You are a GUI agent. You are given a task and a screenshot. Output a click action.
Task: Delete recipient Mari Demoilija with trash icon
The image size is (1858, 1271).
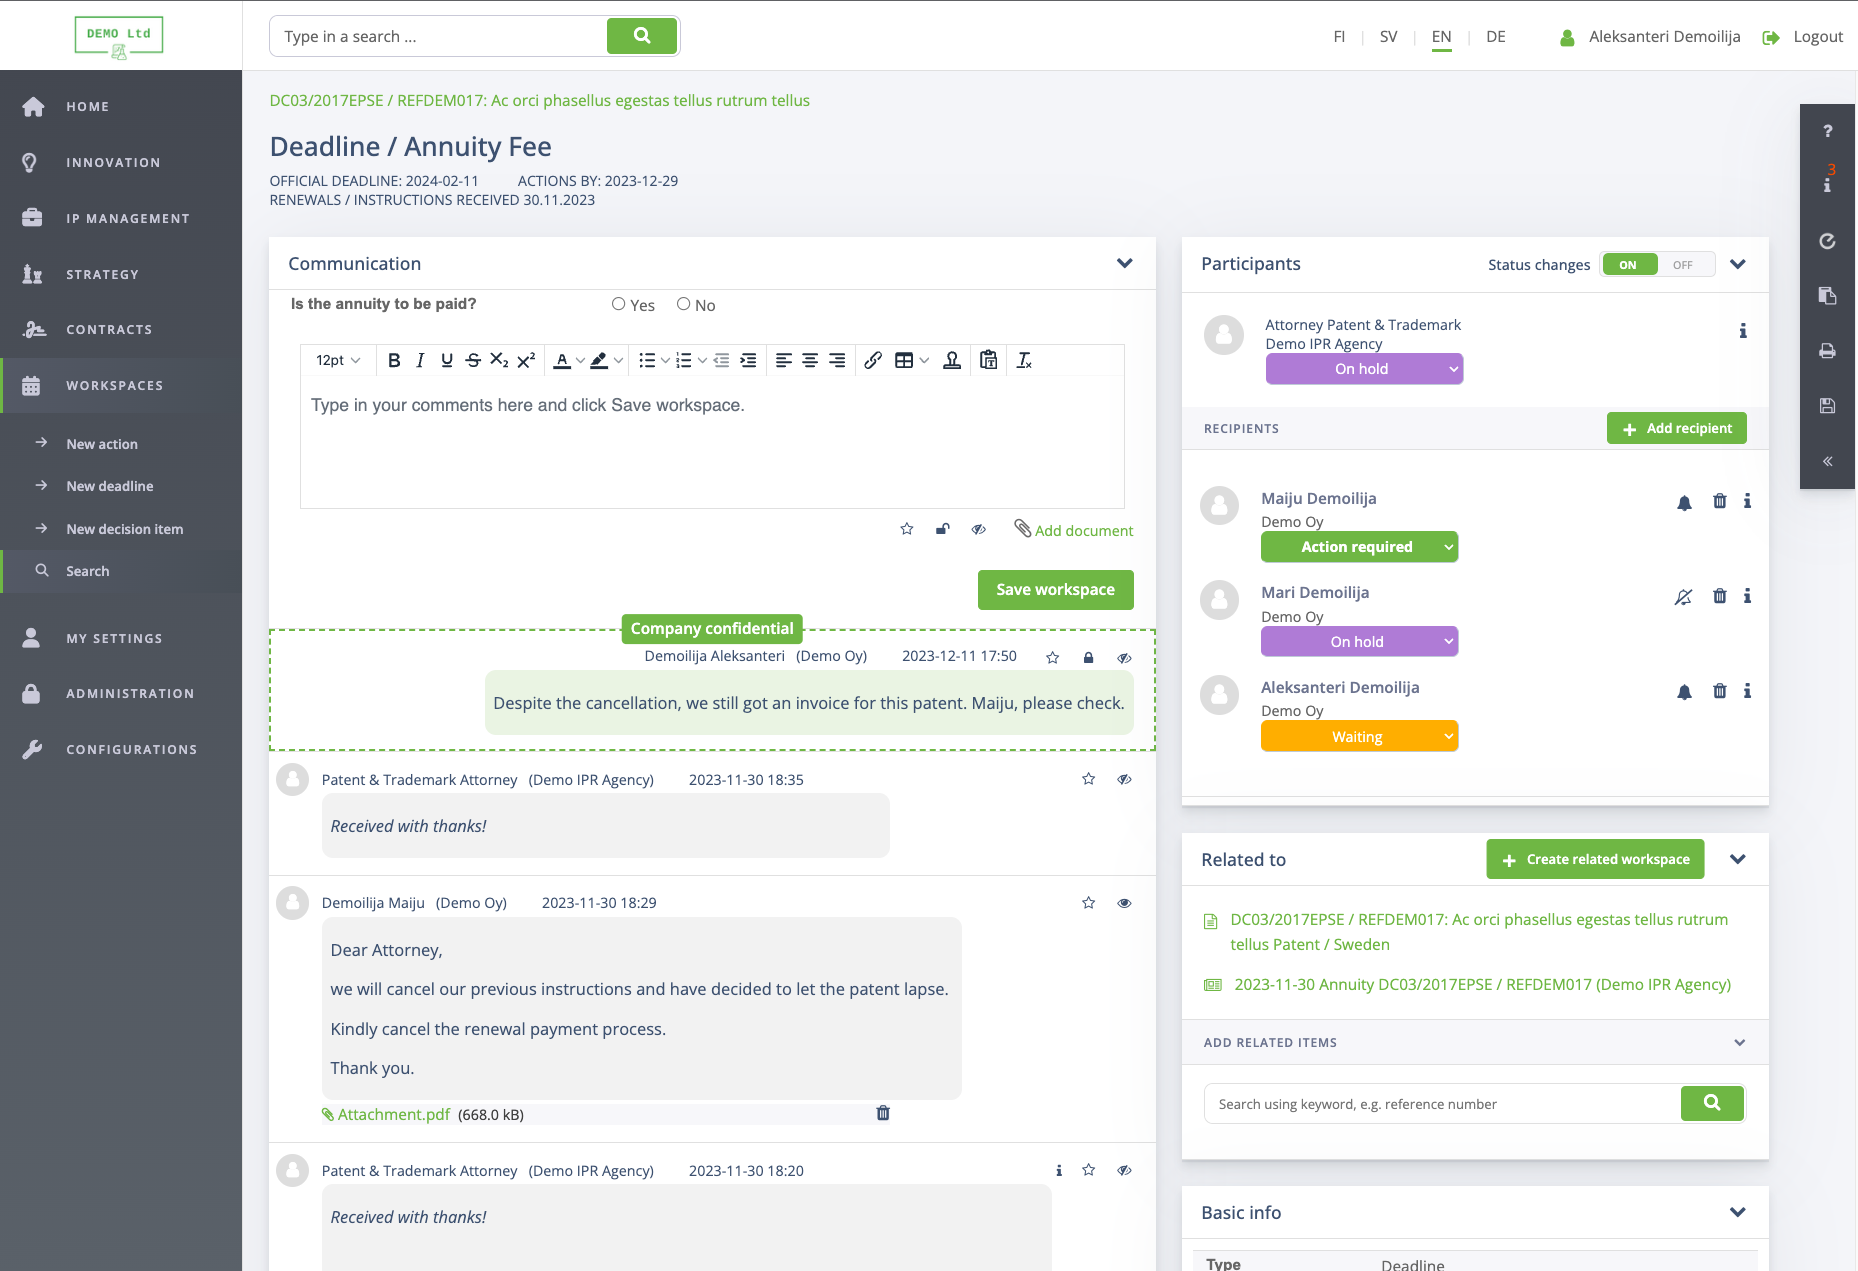pyautogui.click(x=1720, y=595)
